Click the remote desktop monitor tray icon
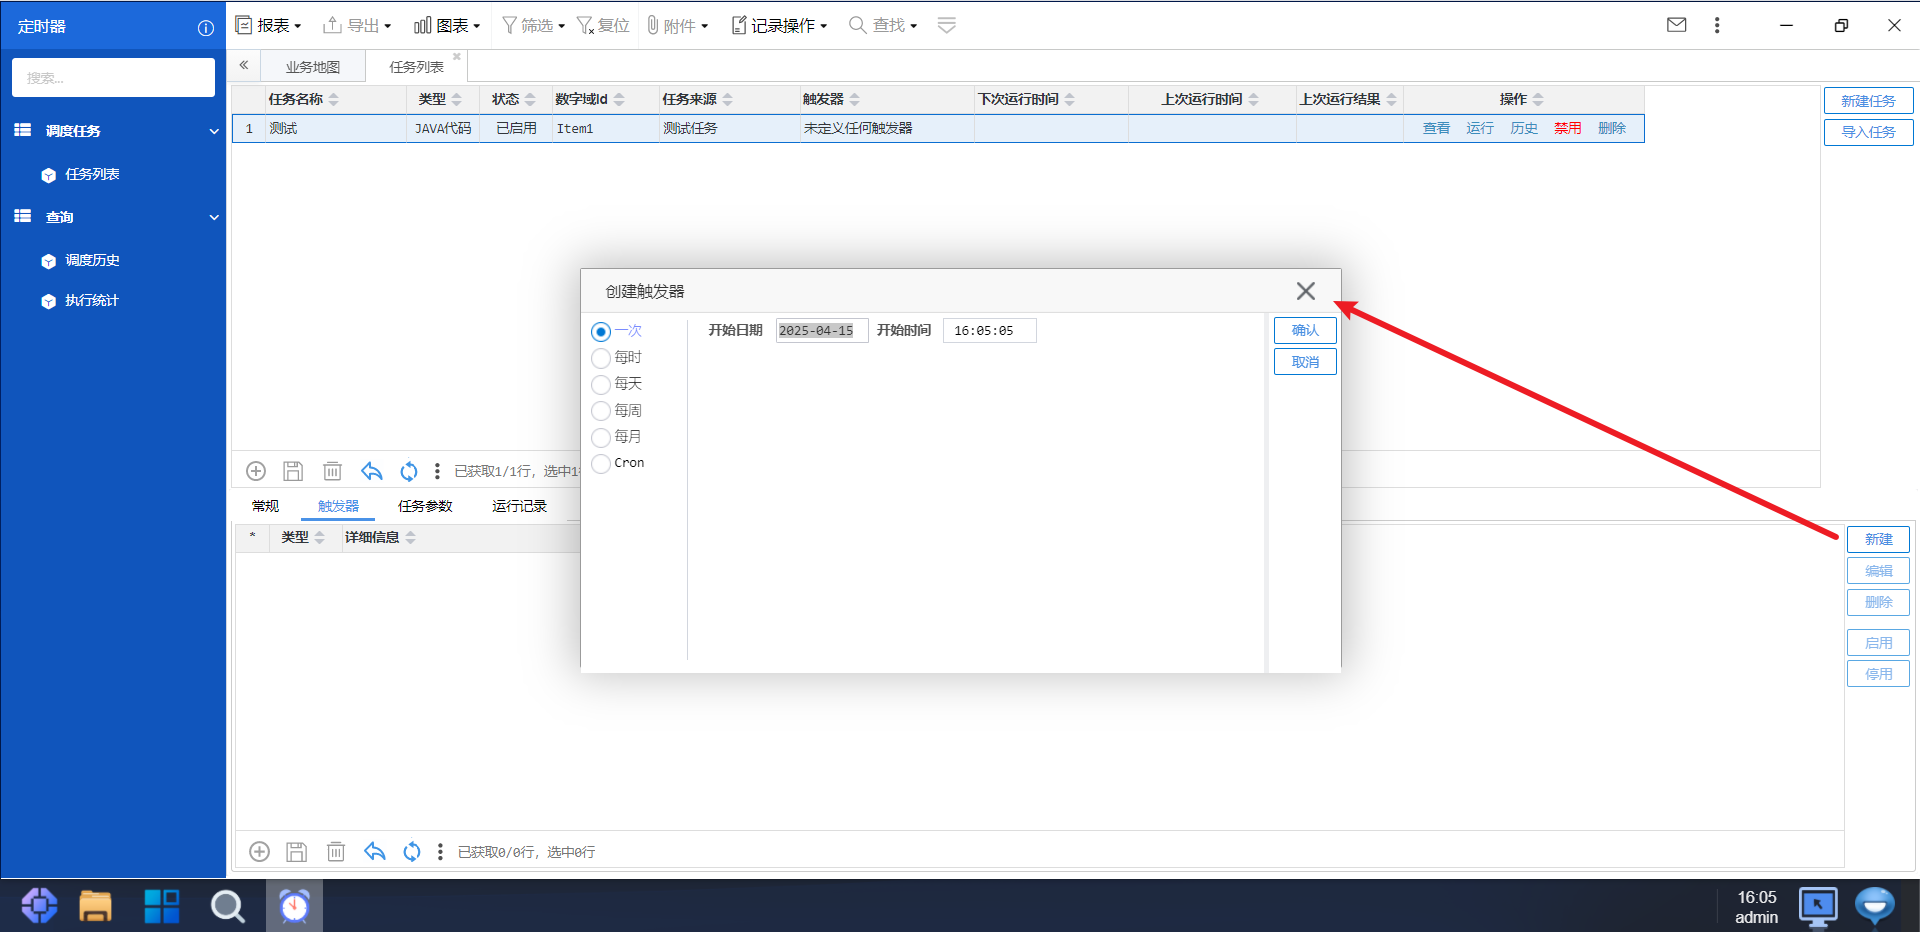The height and width of the screenshot is (932, 1920). (1818, 907)
